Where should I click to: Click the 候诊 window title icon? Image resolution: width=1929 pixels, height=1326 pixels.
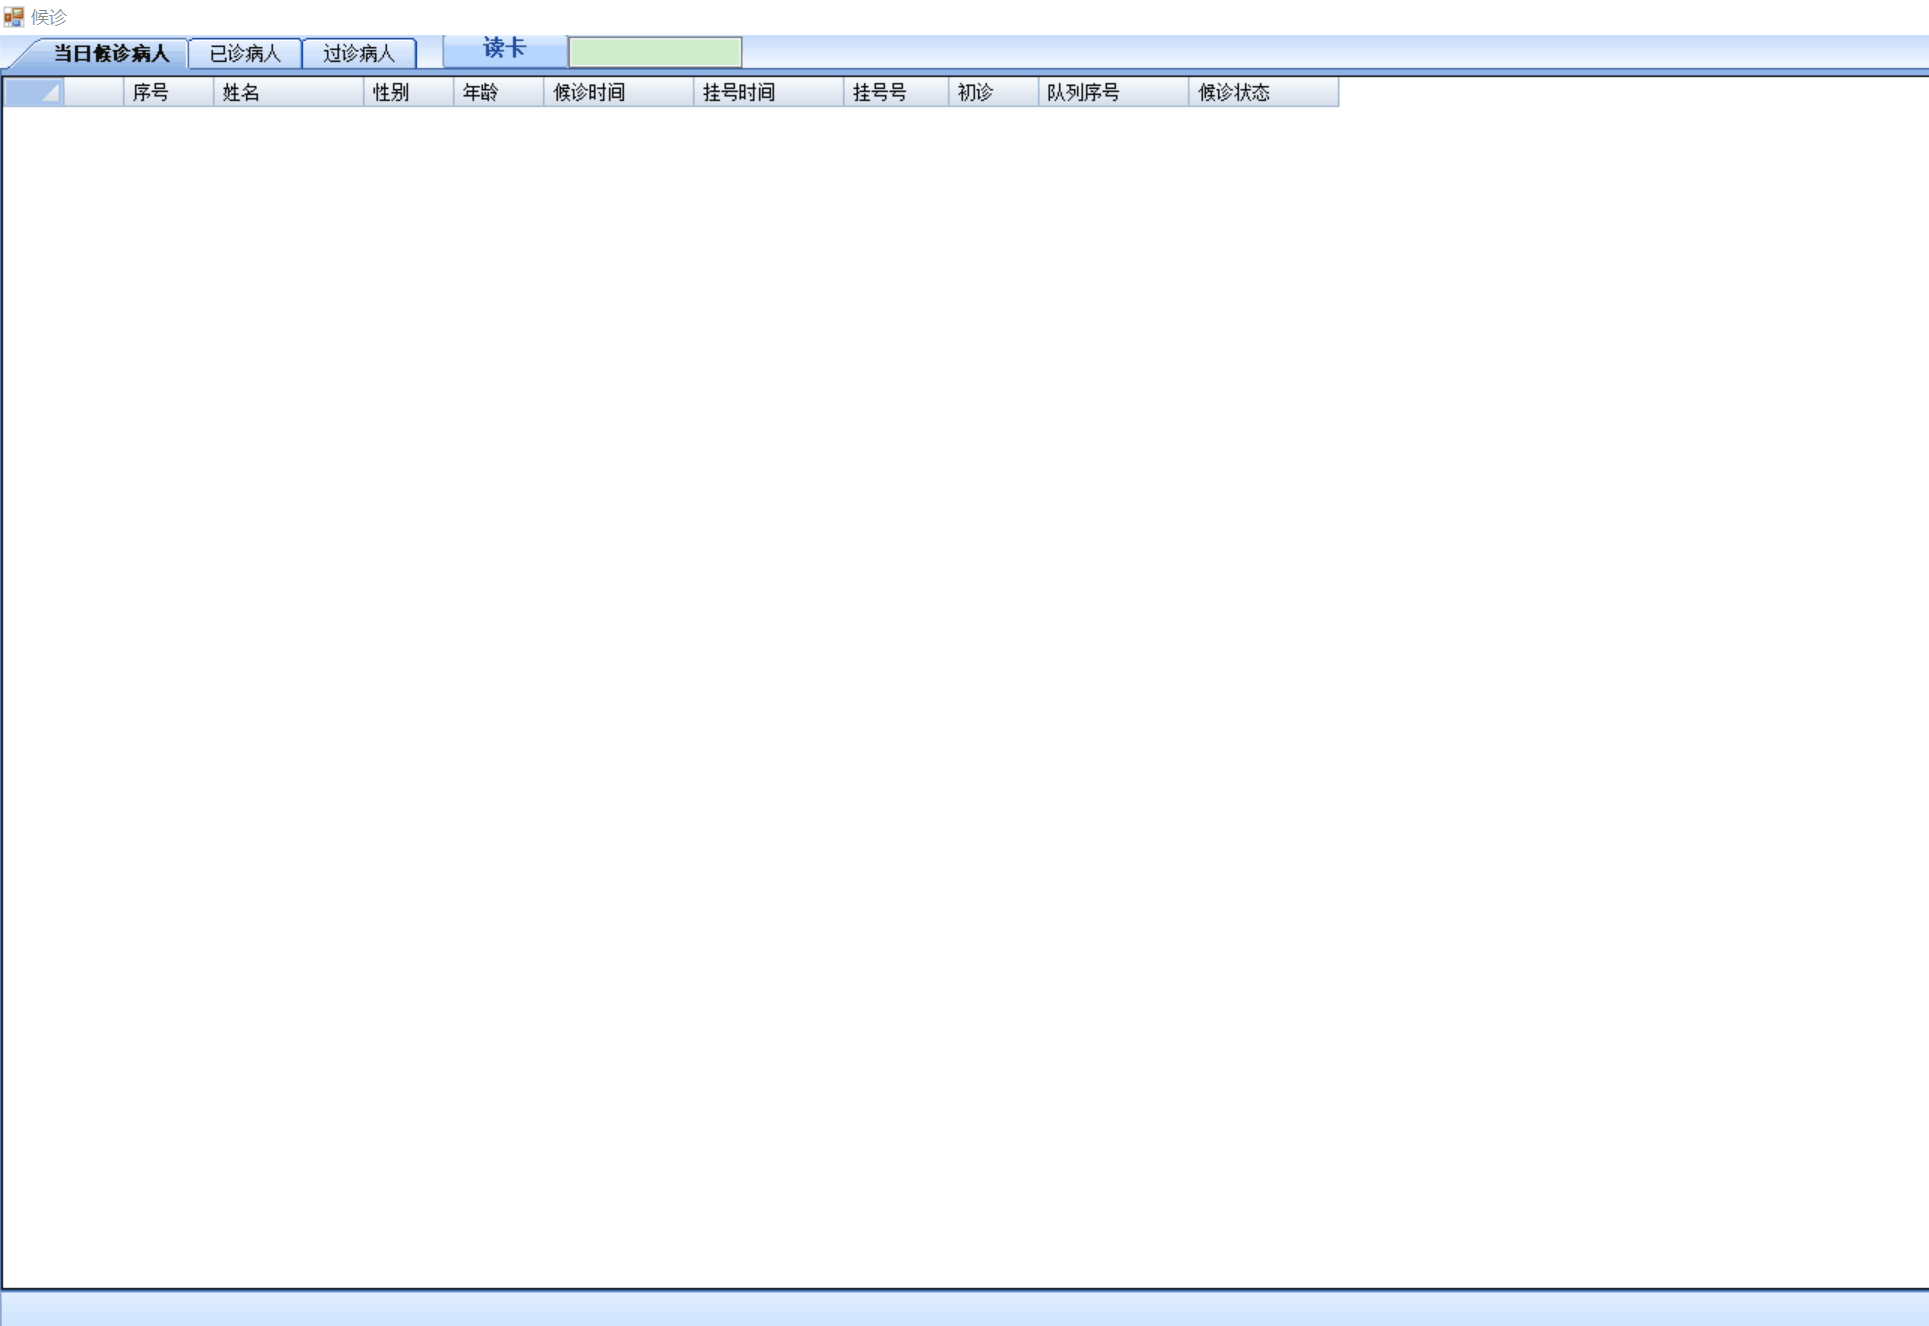click(x=13, y=16)
